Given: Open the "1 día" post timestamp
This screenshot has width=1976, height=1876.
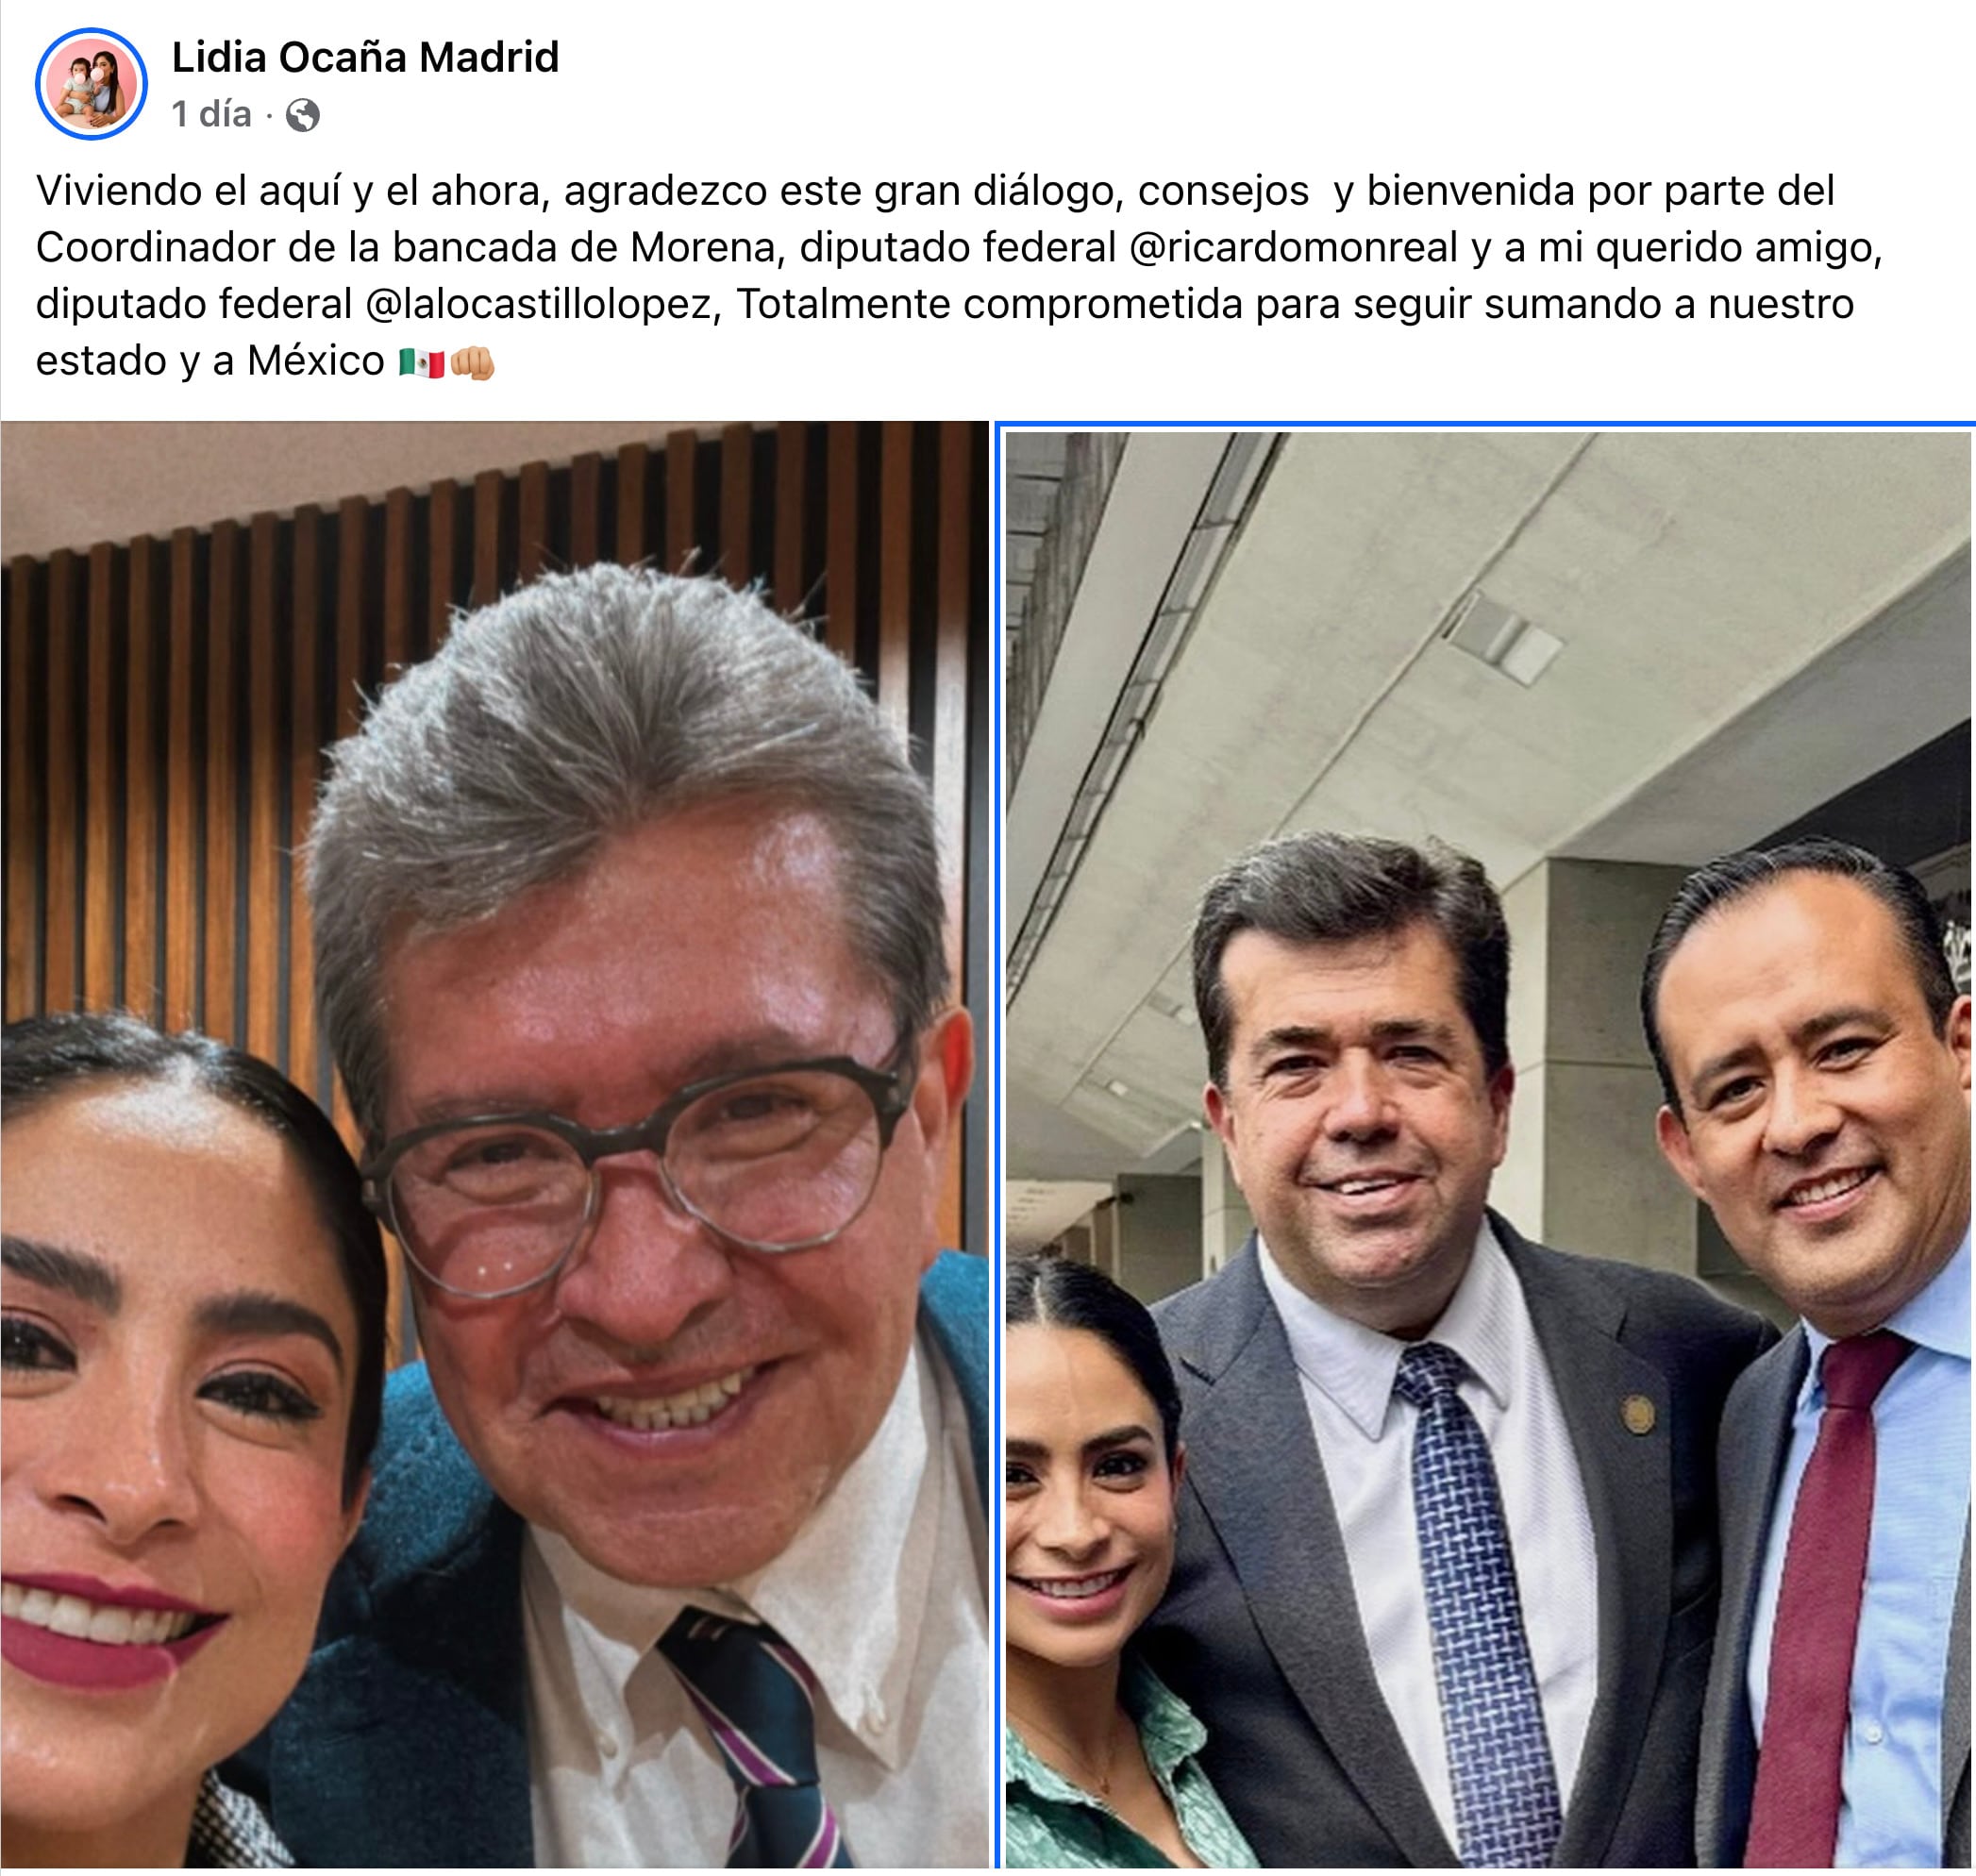Looking at the screenshot, I should pyautogui.click(x=211, y=114).
